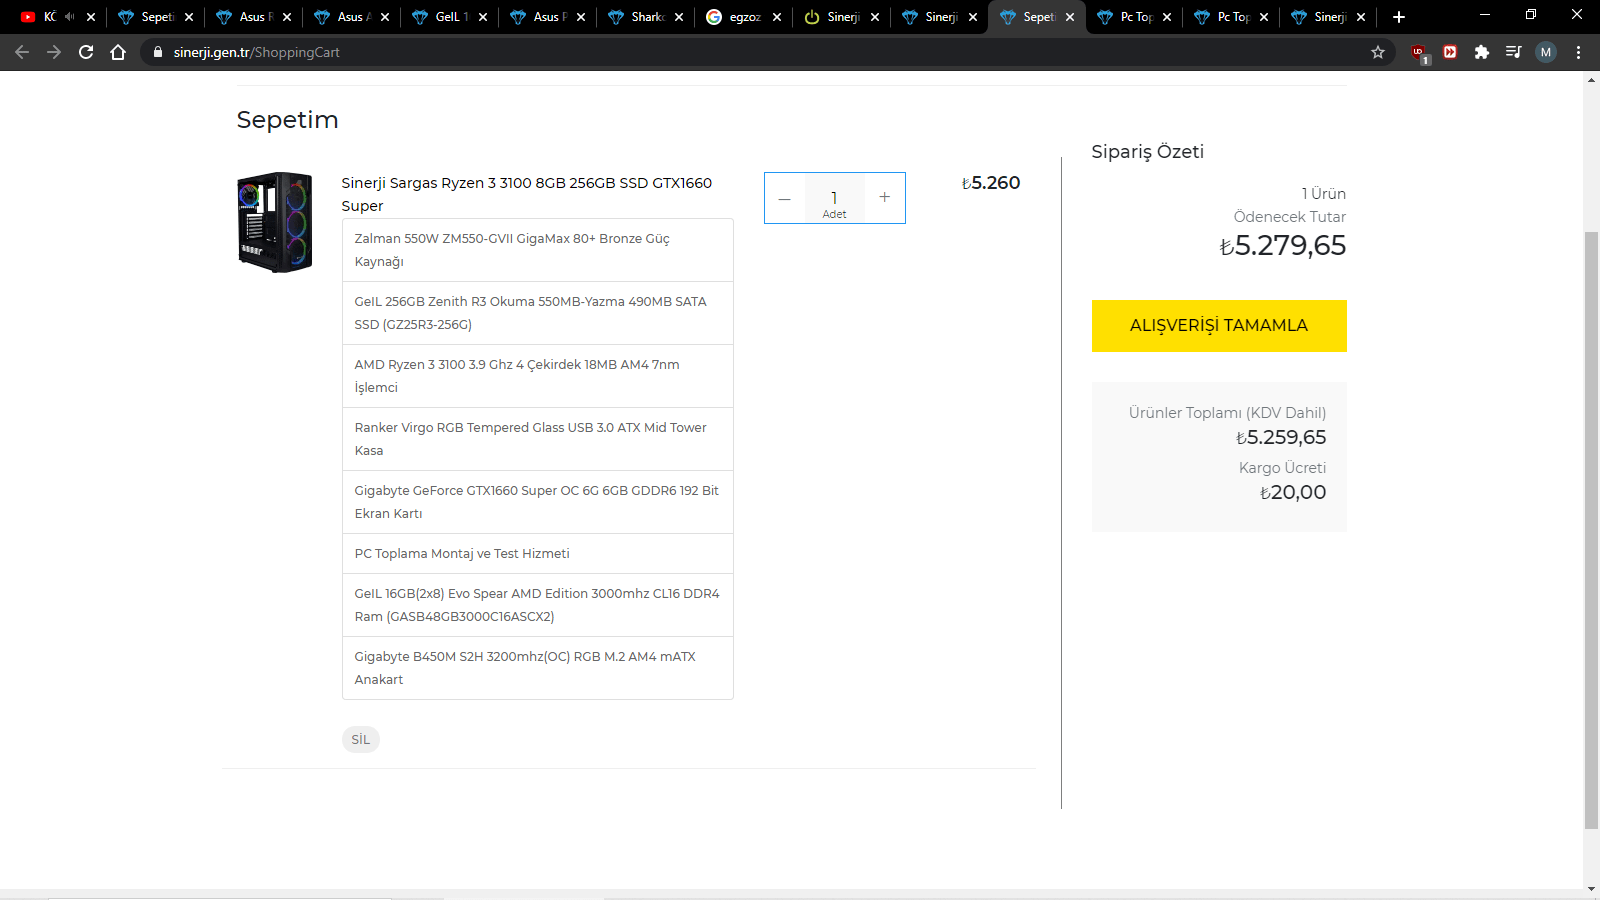Select the AMD Ryzen 3 3100 processor row
Viewport: 1600px width, 900px height.
coord(538,376)
